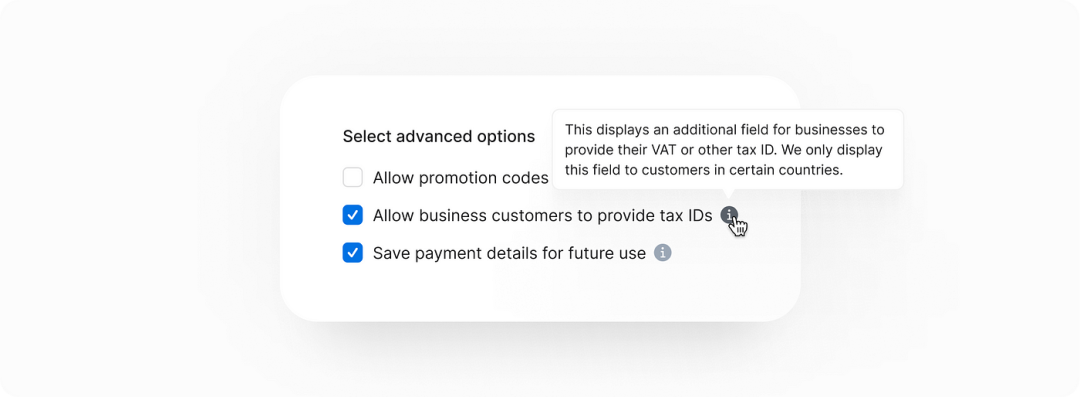1080x397 pixels.
Task: Click the small pointer arrow beneath the tooltip
Action: coord(729,194)
